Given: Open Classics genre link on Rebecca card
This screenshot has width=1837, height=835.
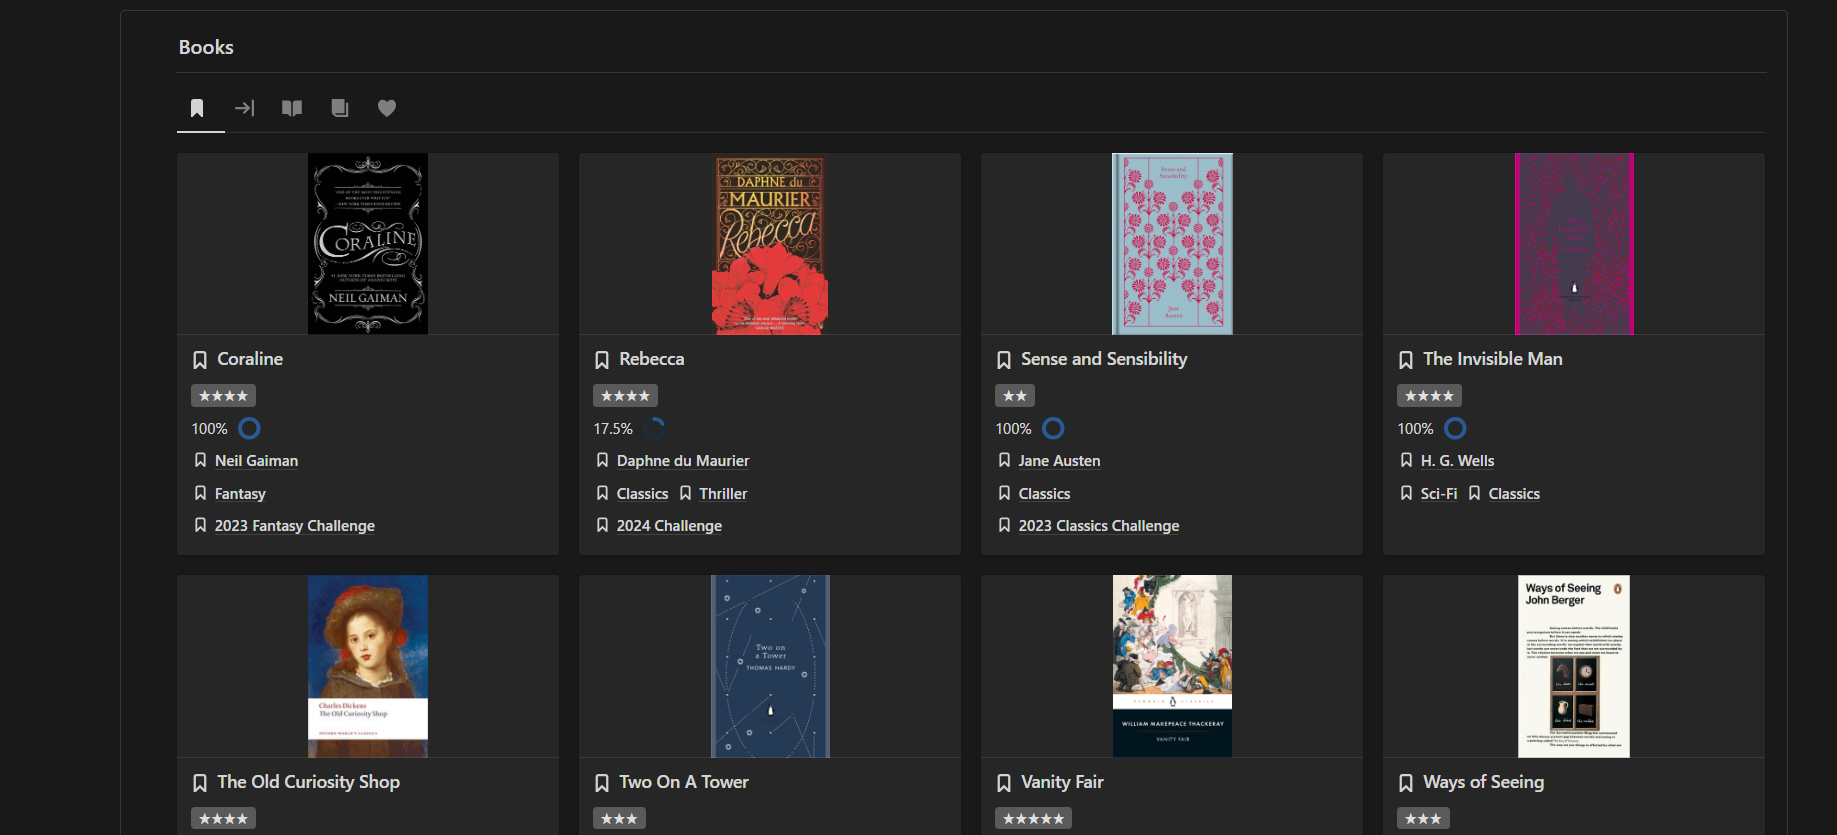Looking at the screenshot, I should coord(642,494).
